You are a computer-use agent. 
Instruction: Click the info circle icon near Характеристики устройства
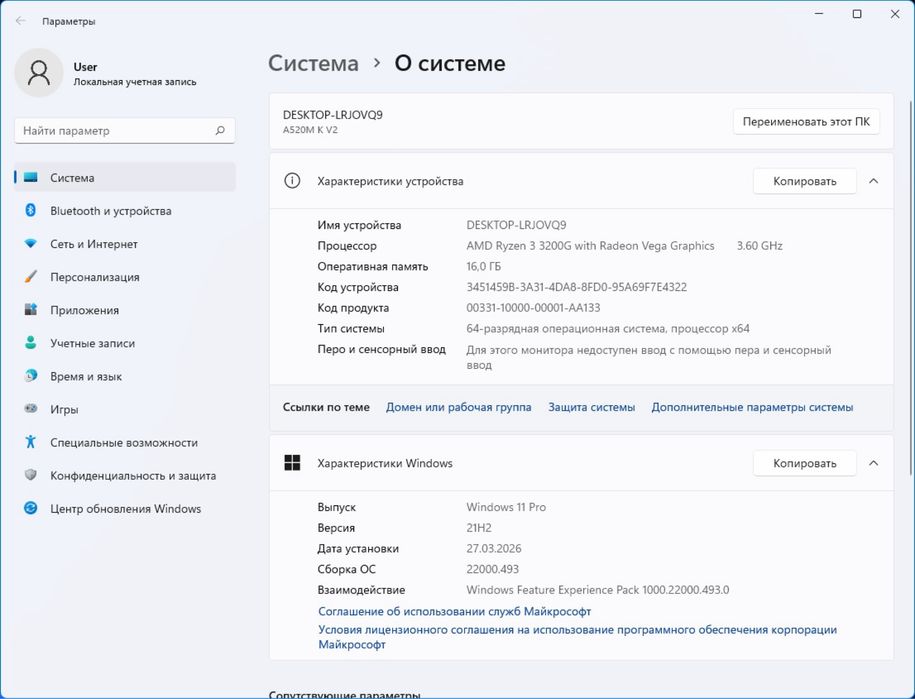click(x=292, y=181)
